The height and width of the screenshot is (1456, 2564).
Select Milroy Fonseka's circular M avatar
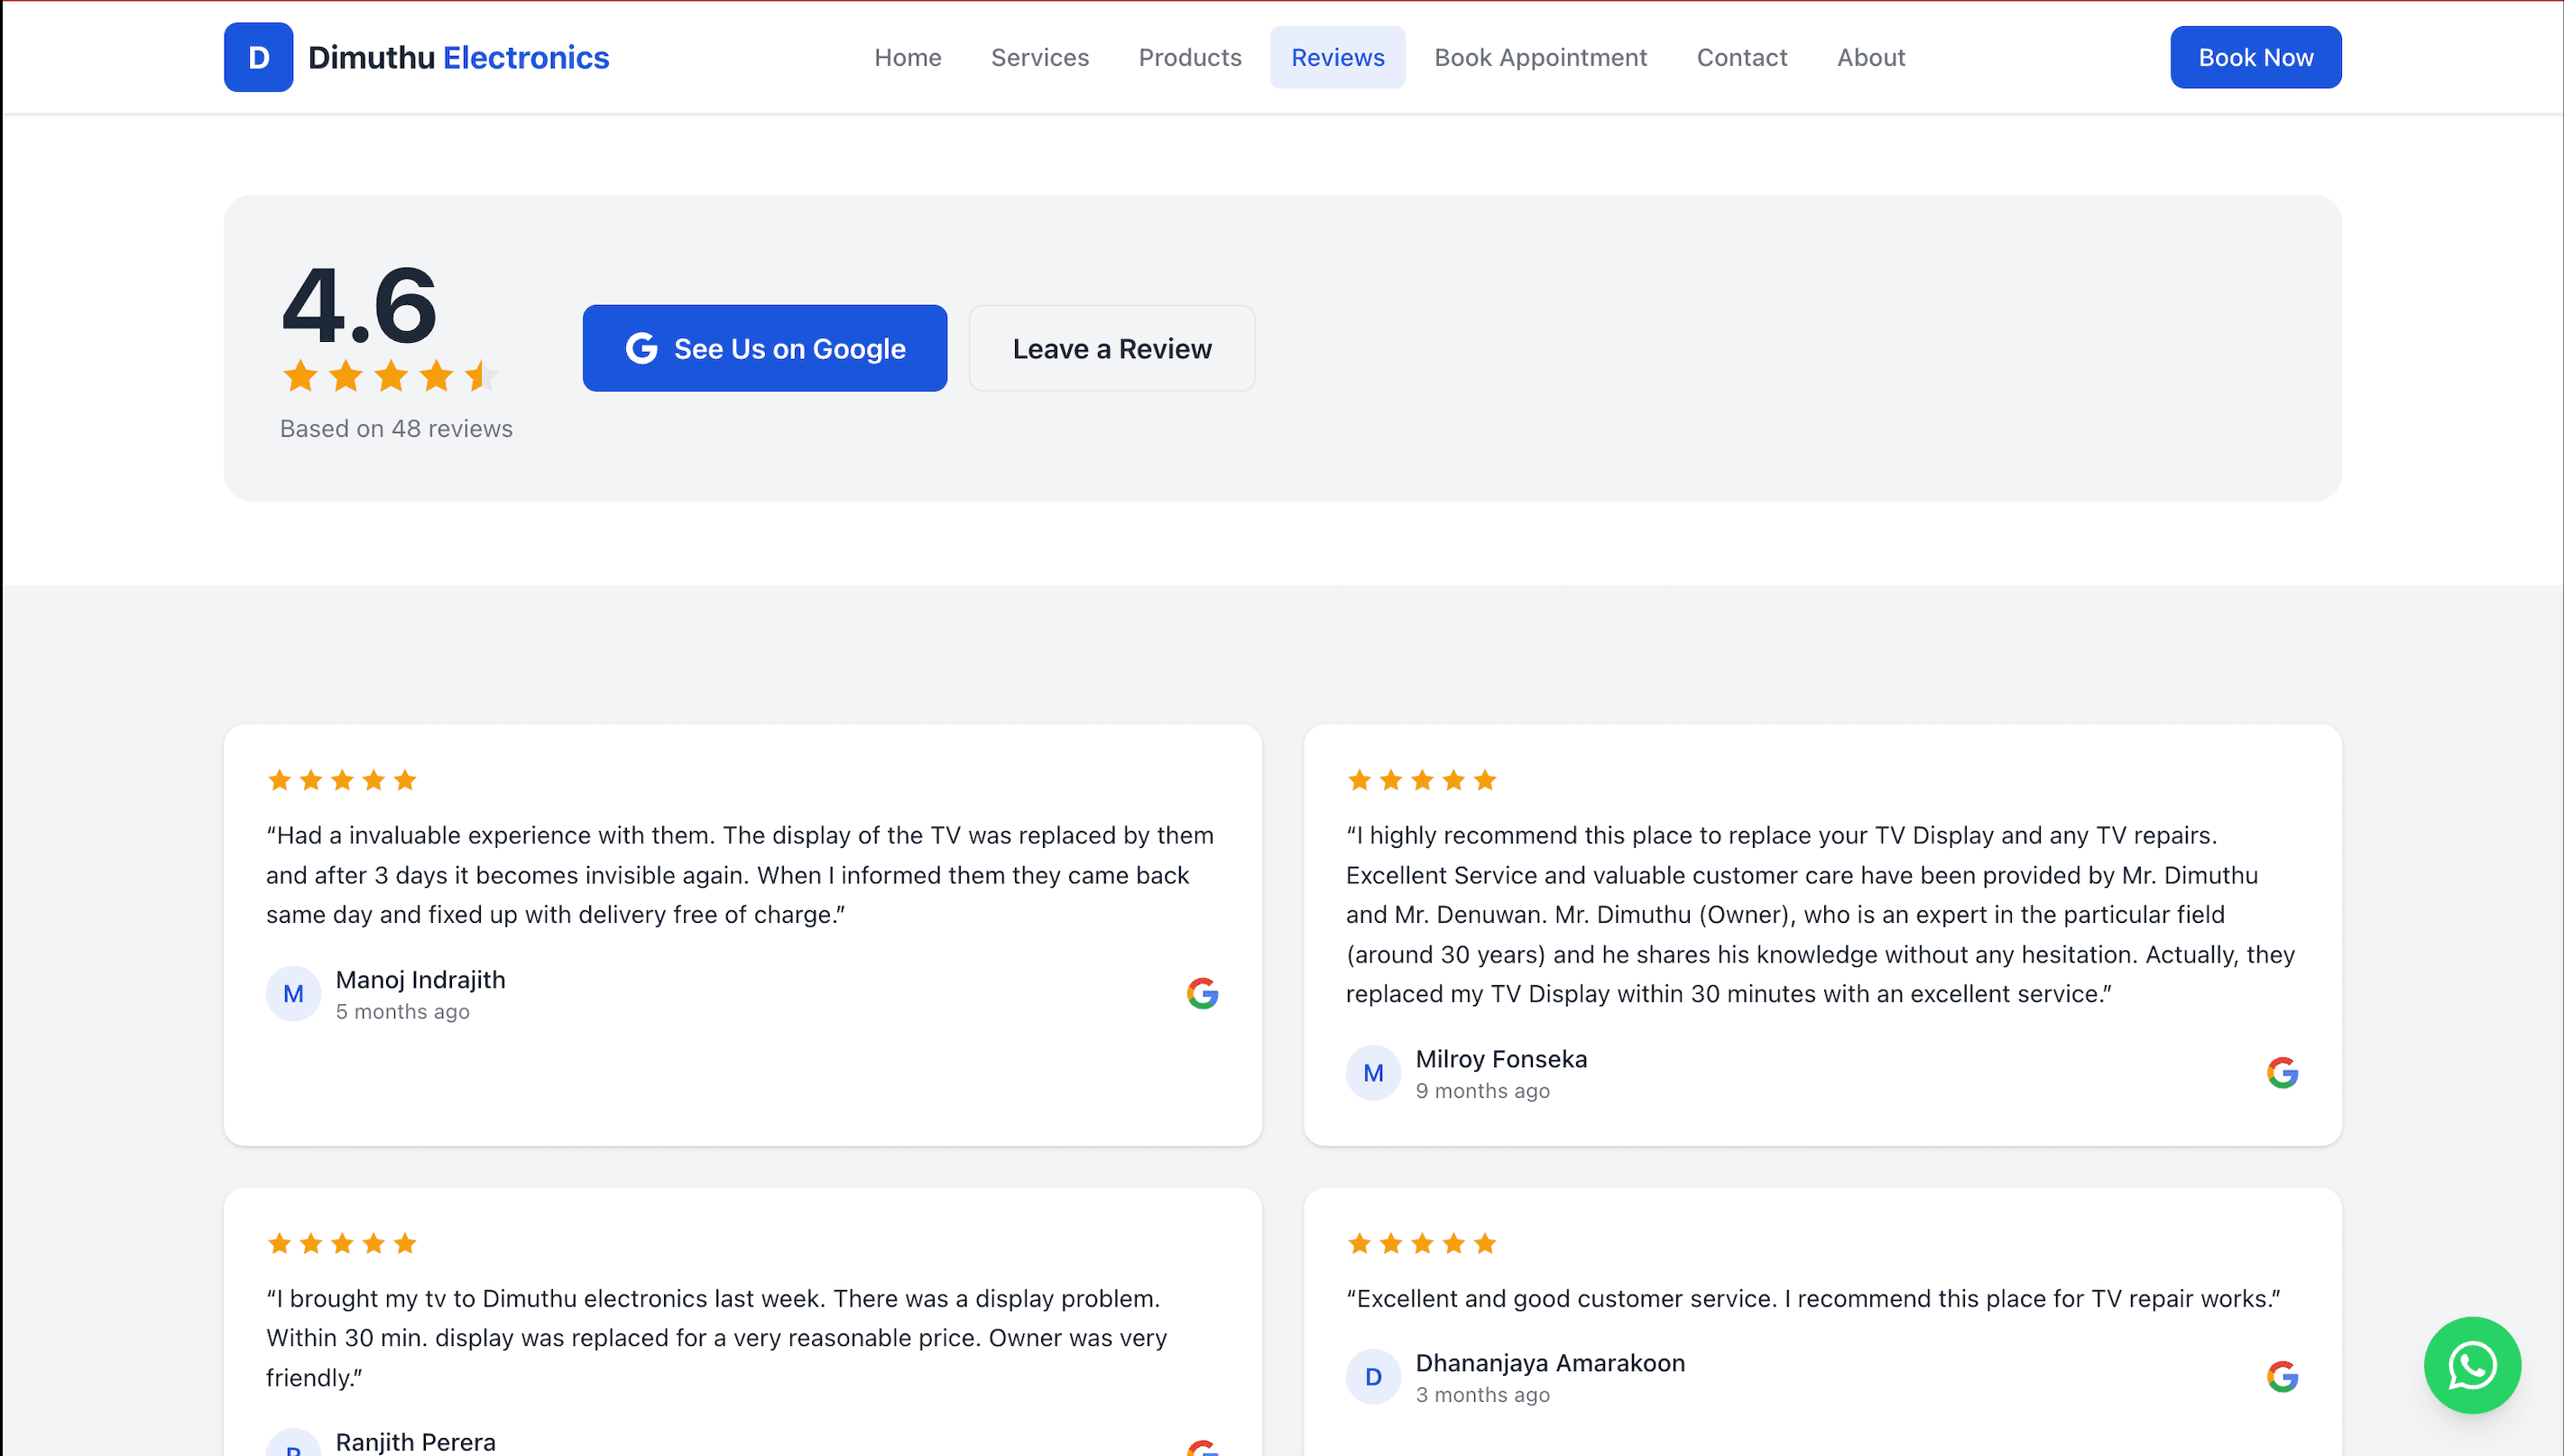(1373, 1072)
